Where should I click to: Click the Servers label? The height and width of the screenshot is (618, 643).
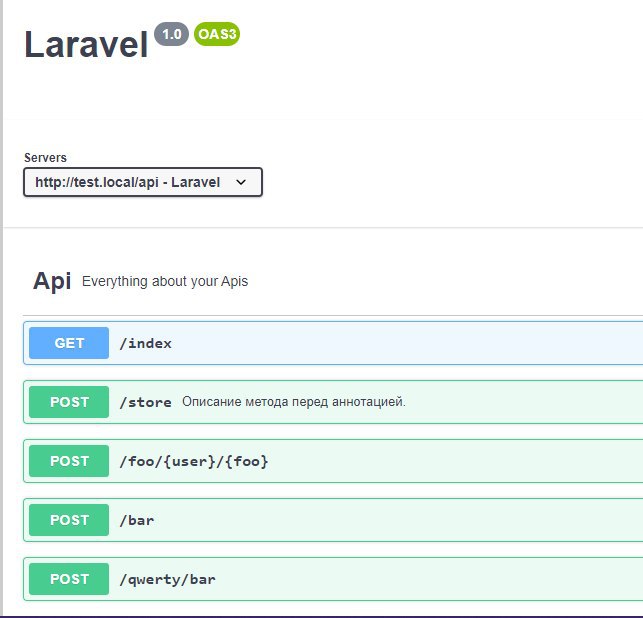pyautogui.click(x=45, y=158)
